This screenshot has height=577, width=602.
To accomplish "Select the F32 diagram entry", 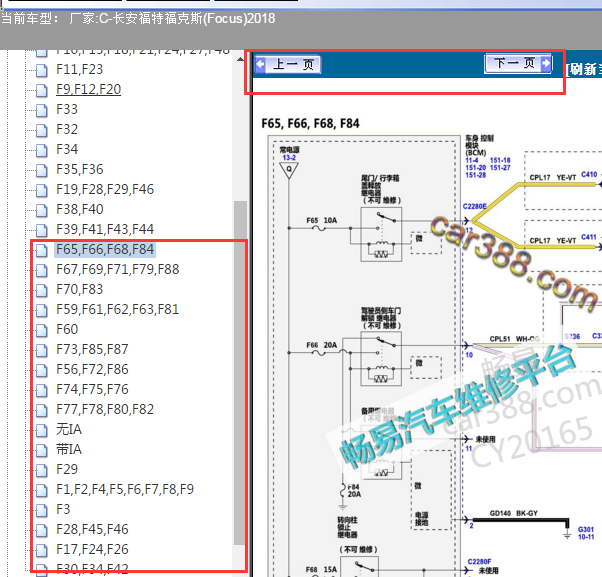I will [67, 129].
